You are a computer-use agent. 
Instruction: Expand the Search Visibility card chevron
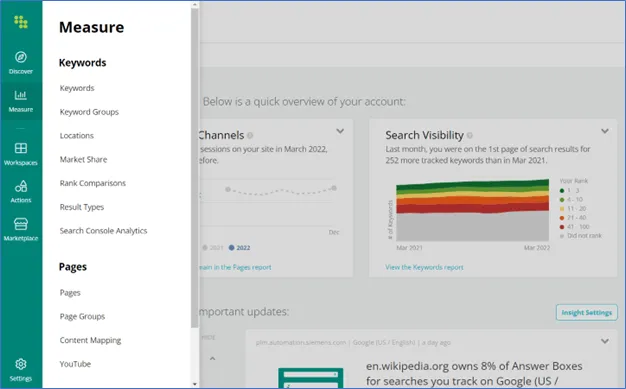point(605,131)
